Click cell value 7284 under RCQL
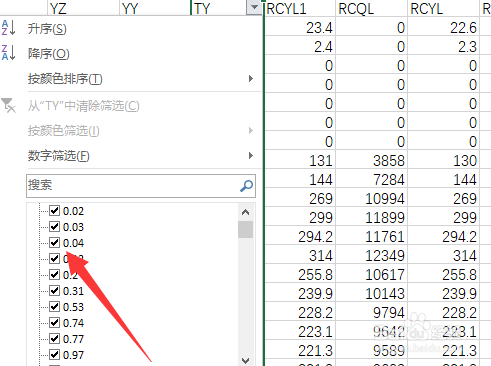 pos(372,179)
